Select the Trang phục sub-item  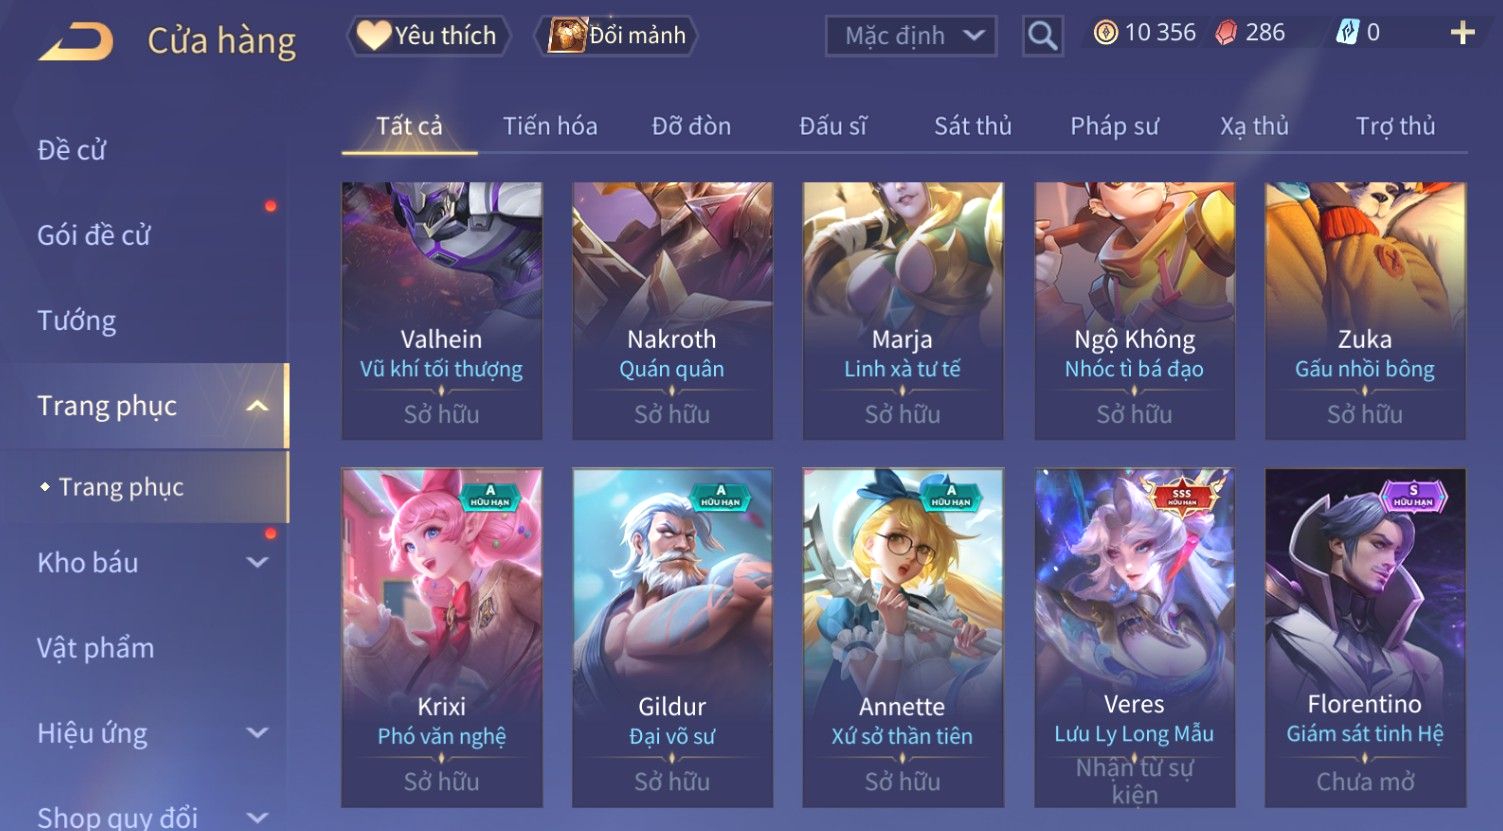pos(121,487)
